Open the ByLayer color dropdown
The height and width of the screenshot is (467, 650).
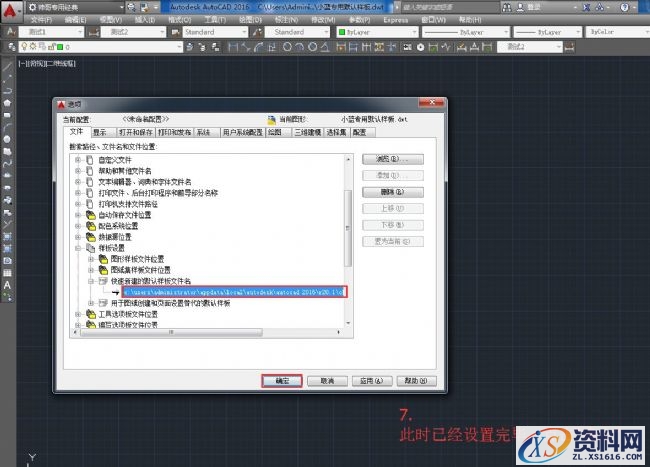pos(377,32)
